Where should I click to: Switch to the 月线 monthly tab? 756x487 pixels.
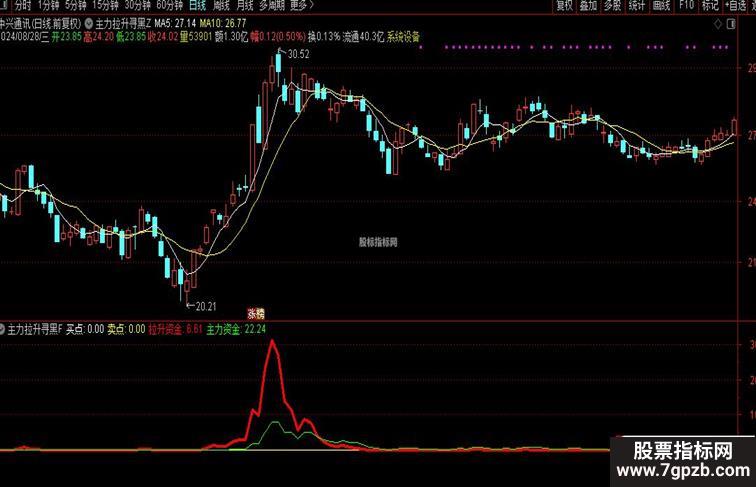[x=245, y=6]
